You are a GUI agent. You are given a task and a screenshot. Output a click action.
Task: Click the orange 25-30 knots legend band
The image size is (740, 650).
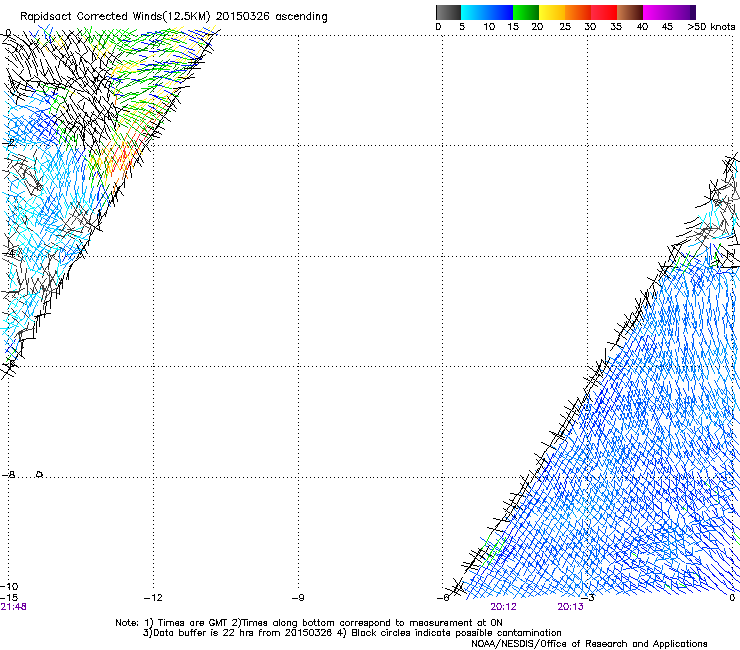578,12
